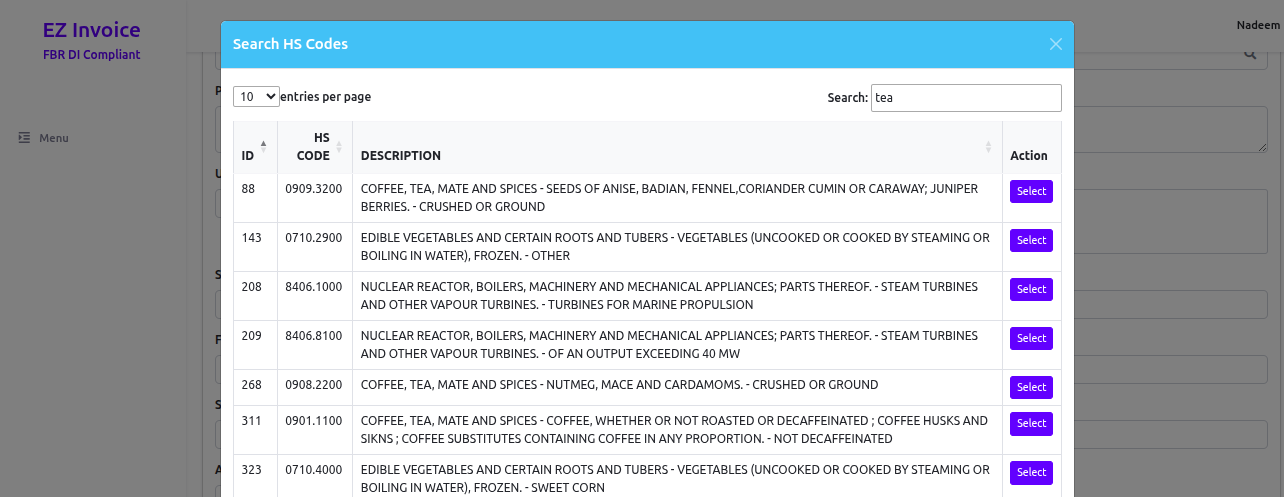Click the frozen sweet corn description
Image resolution: width=1284 pixels, height=497 pixels.
[677, 476]
